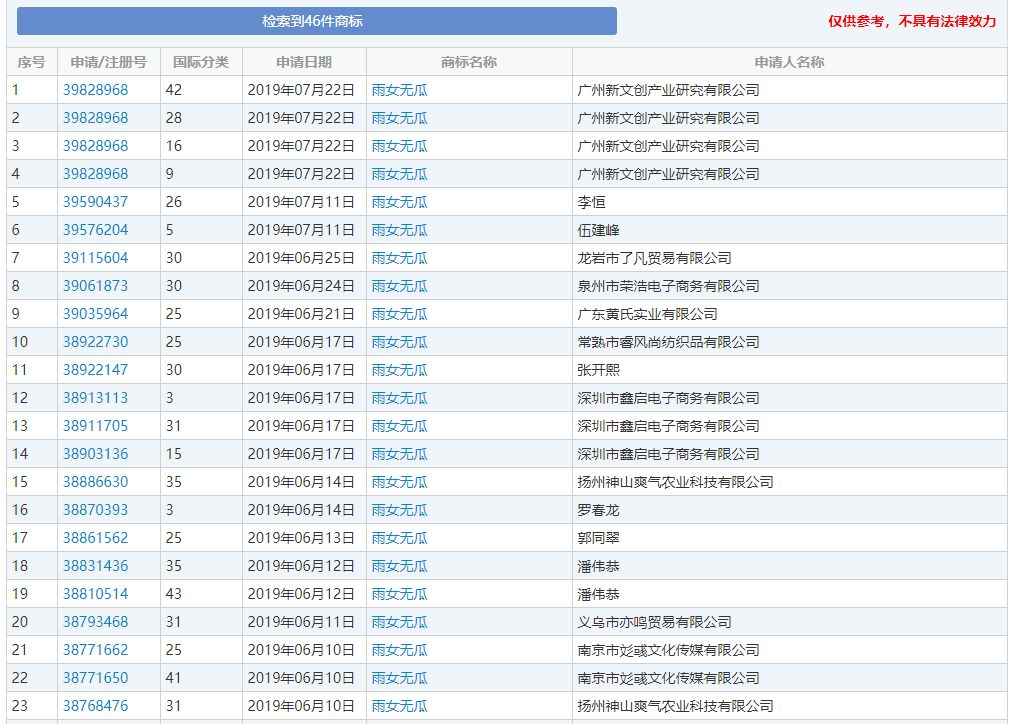This screenshot has width=1014, height=724.
Task: Click the 序号 column header
Action: click(32, 62)
